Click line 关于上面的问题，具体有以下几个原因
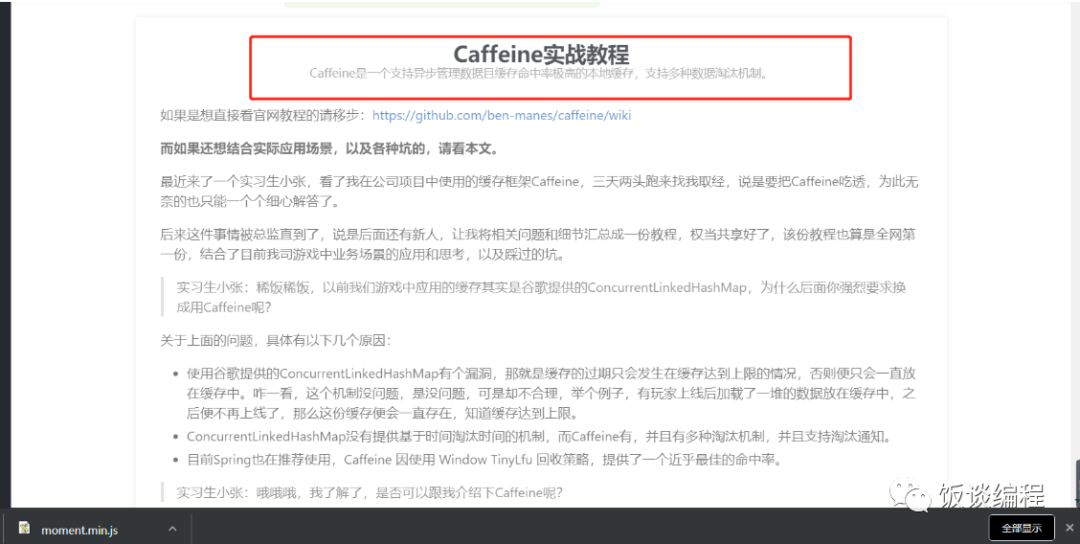This screenshot has height=544, width=1080. coord(276,341)
